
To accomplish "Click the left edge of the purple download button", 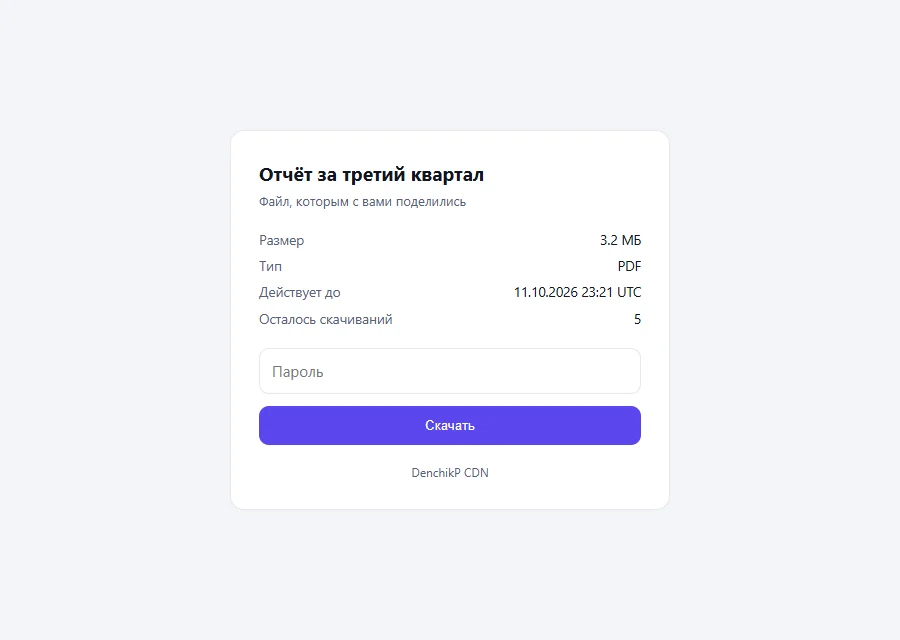I will tap(263, 425).
